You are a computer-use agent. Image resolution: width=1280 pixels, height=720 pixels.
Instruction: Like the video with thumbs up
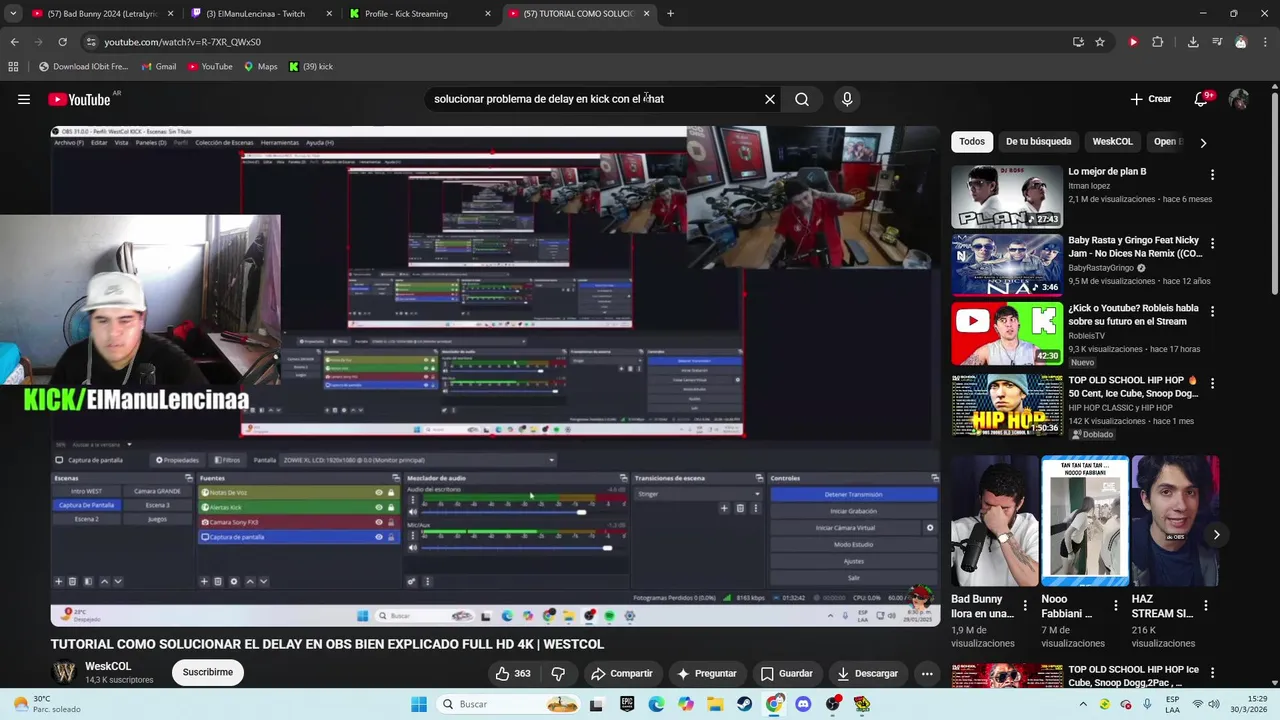[x=513, y=673]
